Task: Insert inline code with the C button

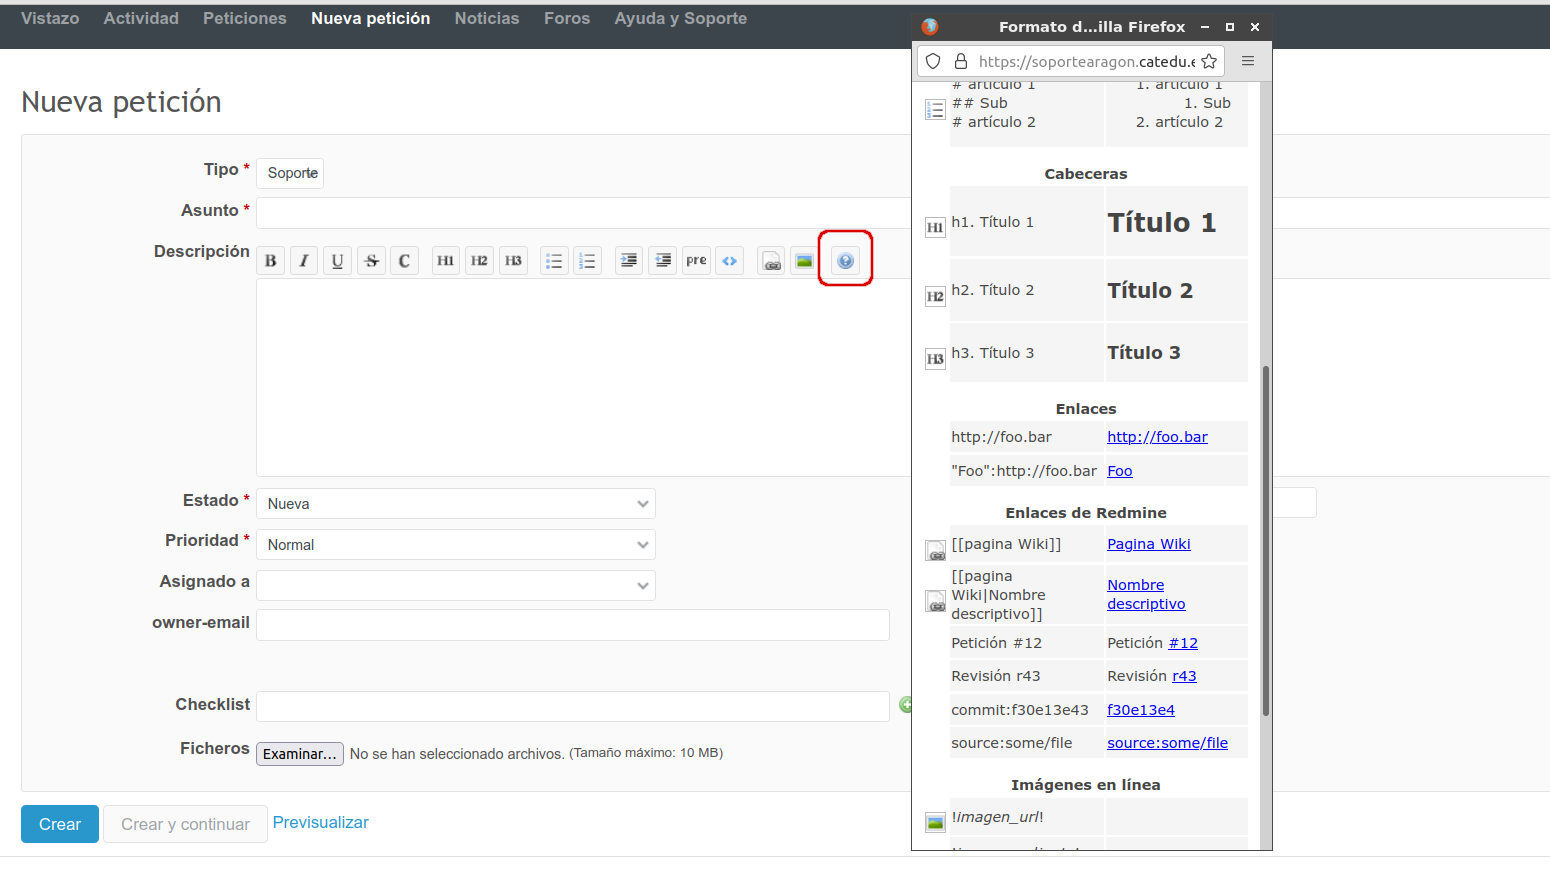Action: 404,261
